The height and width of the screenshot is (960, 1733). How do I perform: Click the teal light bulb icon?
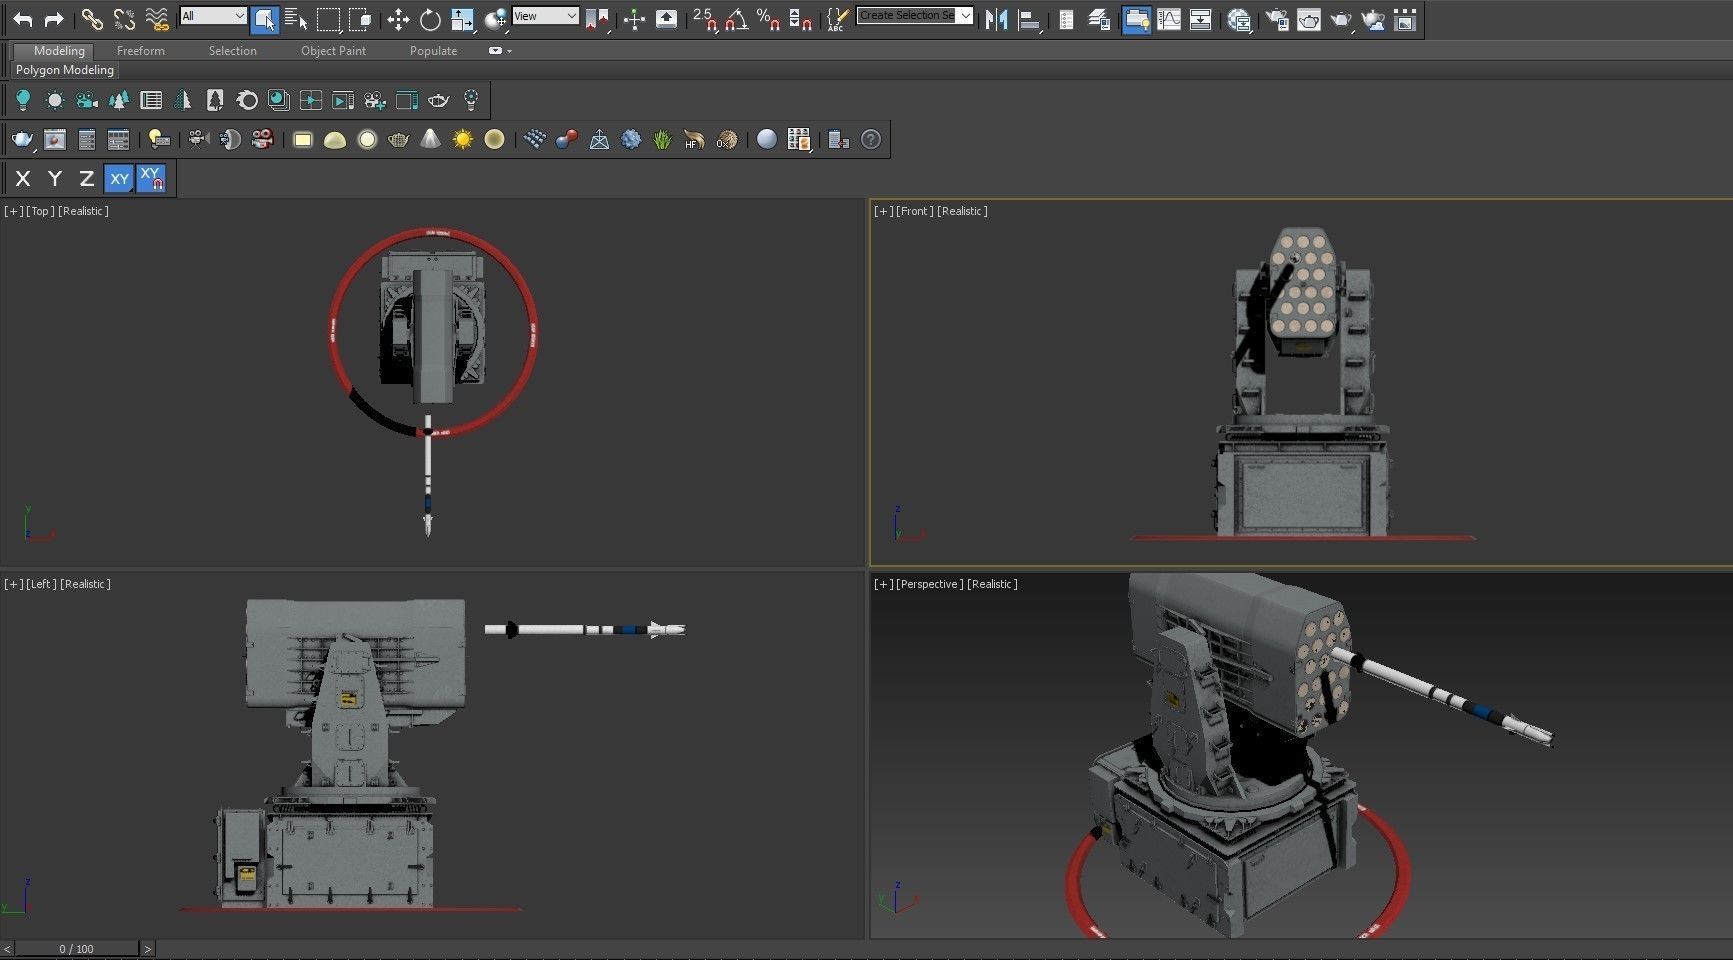coord(23,100)
